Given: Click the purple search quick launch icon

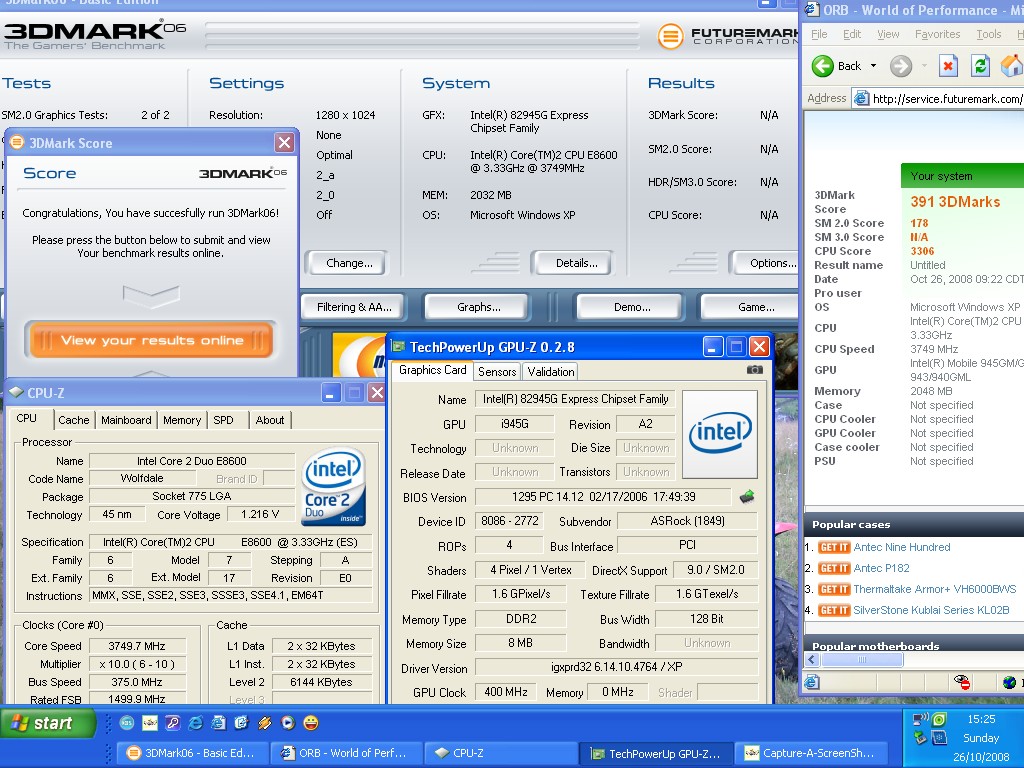Looking at the screenshot, I should pos(172,722).
